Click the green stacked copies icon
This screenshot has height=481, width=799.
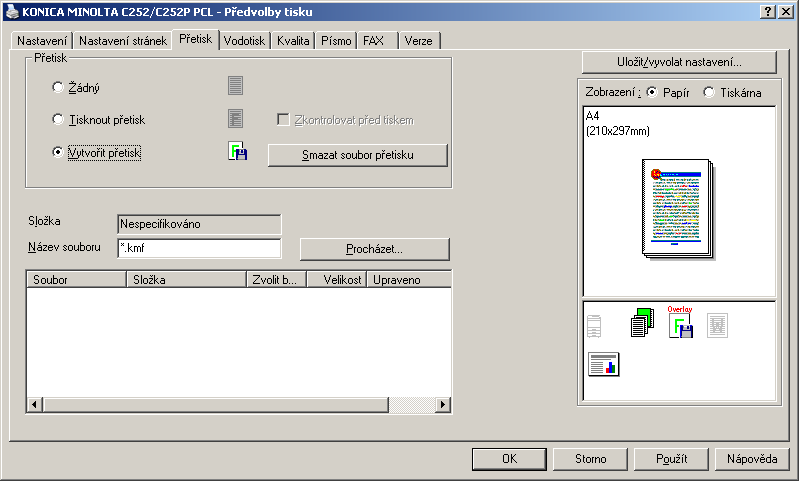(x=642, y=322)
